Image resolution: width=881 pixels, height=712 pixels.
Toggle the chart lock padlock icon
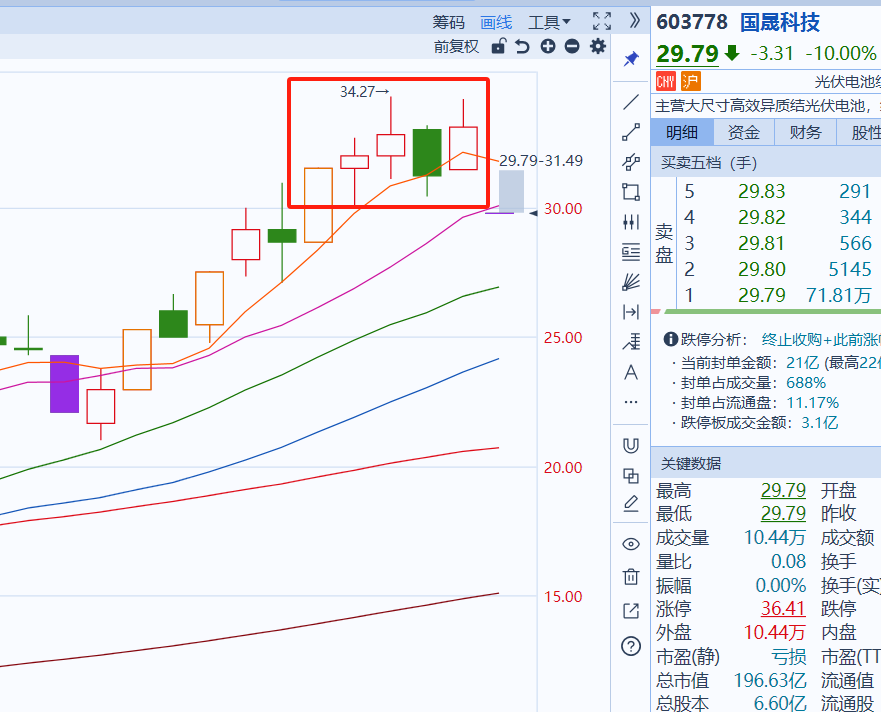tap(498, 46)
